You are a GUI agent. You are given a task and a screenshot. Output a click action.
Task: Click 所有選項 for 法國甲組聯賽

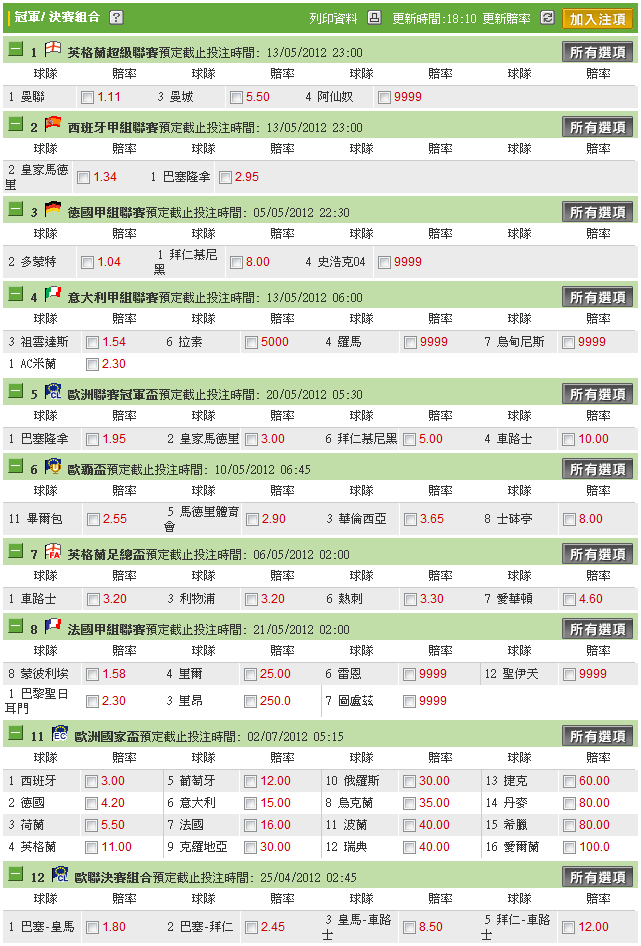tap(598, 629)
